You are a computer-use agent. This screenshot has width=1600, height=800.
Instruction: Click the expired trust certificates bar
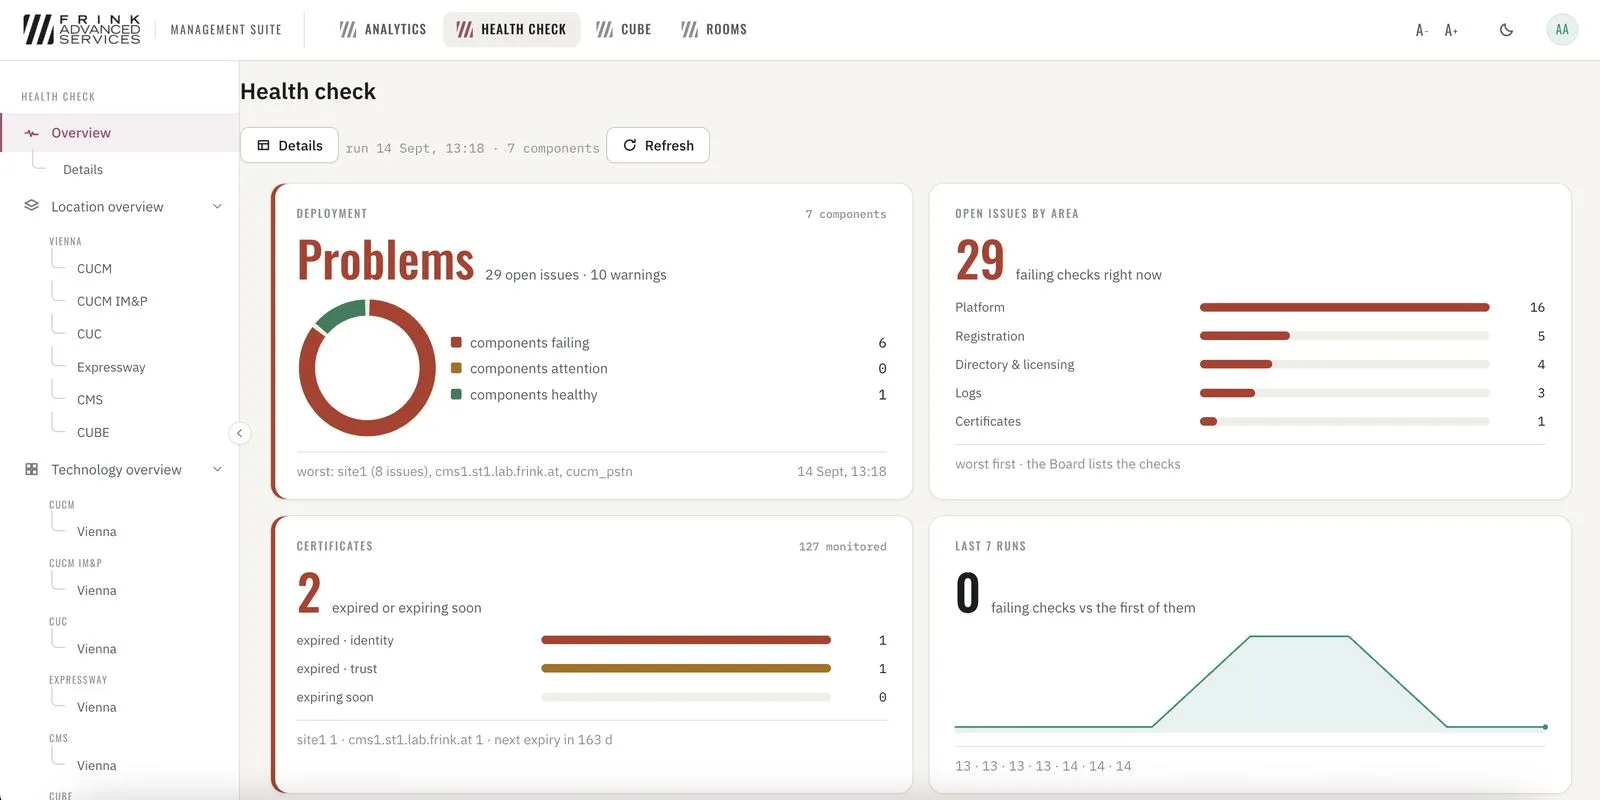point(686,668)
